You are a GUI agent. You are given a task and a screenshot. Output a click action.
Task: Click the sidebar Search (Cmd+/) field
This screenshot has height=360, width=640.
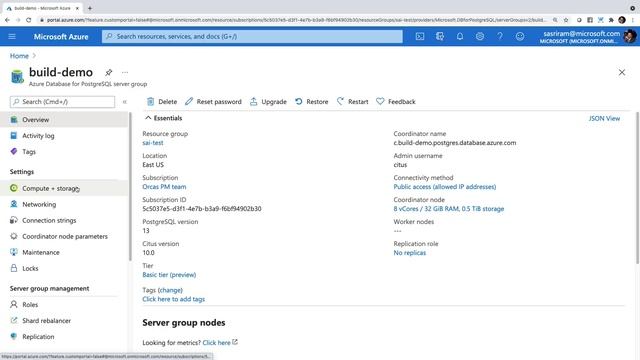pyautogui.click(x=62, y=102)
